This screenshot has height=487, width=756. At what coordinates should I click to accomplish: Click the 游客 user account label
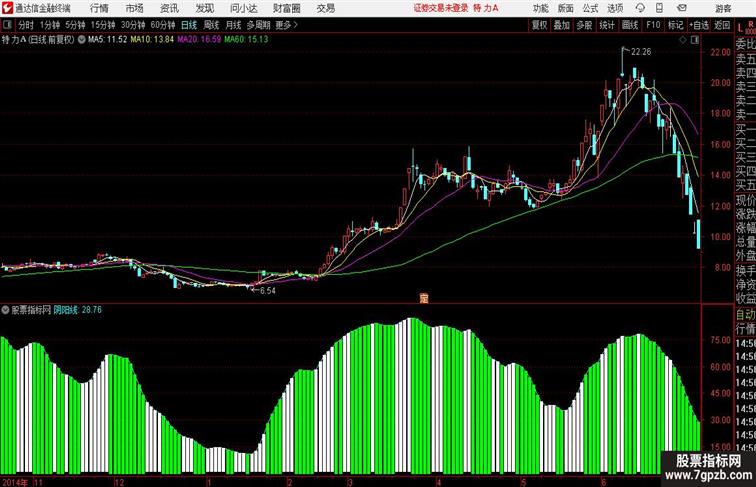click(x=723, y=8)
